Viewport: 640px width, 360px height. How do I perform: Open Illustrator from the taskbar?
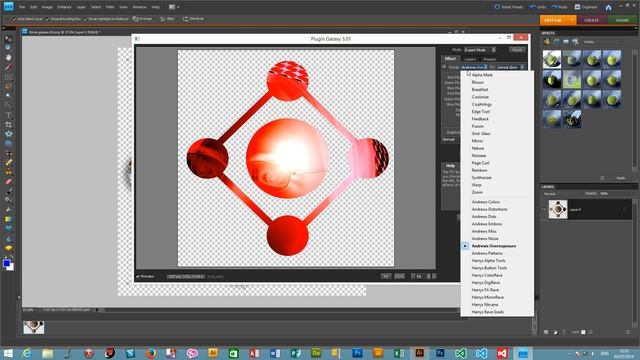(419, 353)
